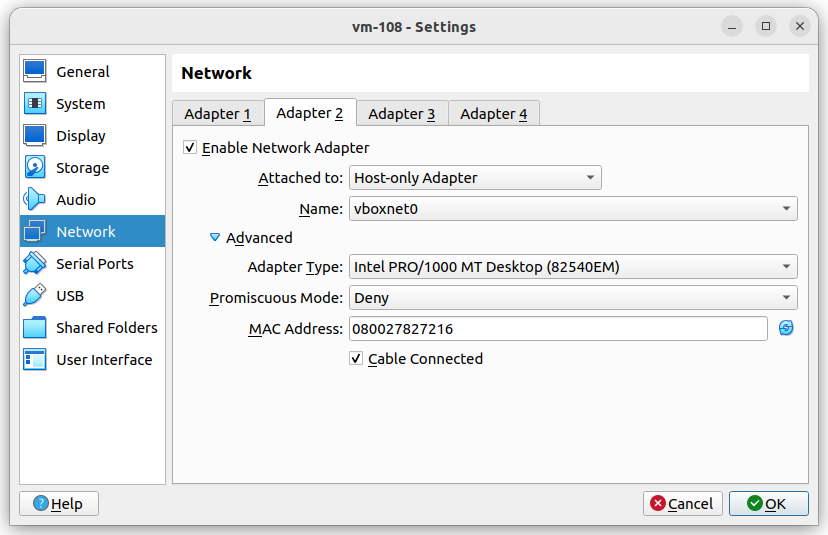The height and width of the screenshot is (535, 828).
Task: Collapse the Advanced section
Action: pos(214,238)
